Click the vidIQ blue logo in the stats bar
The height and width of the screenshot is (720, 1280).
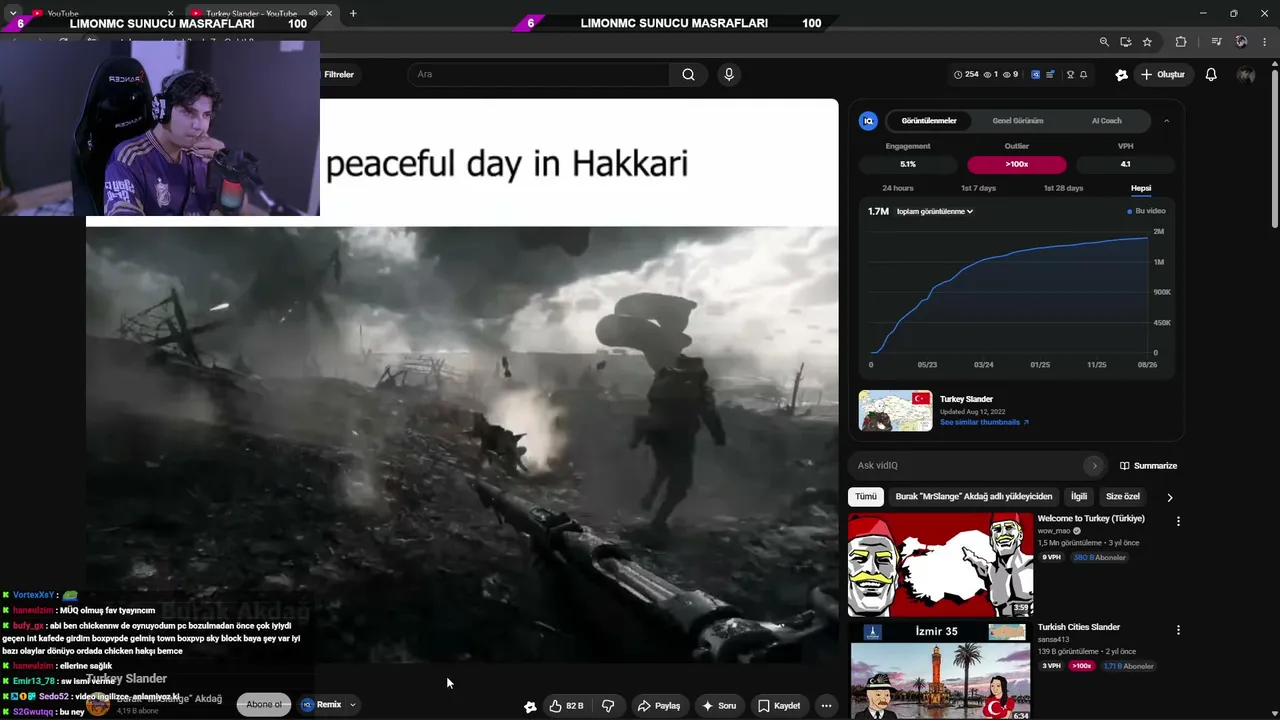pyautogui.click(x=1036, y=74)
